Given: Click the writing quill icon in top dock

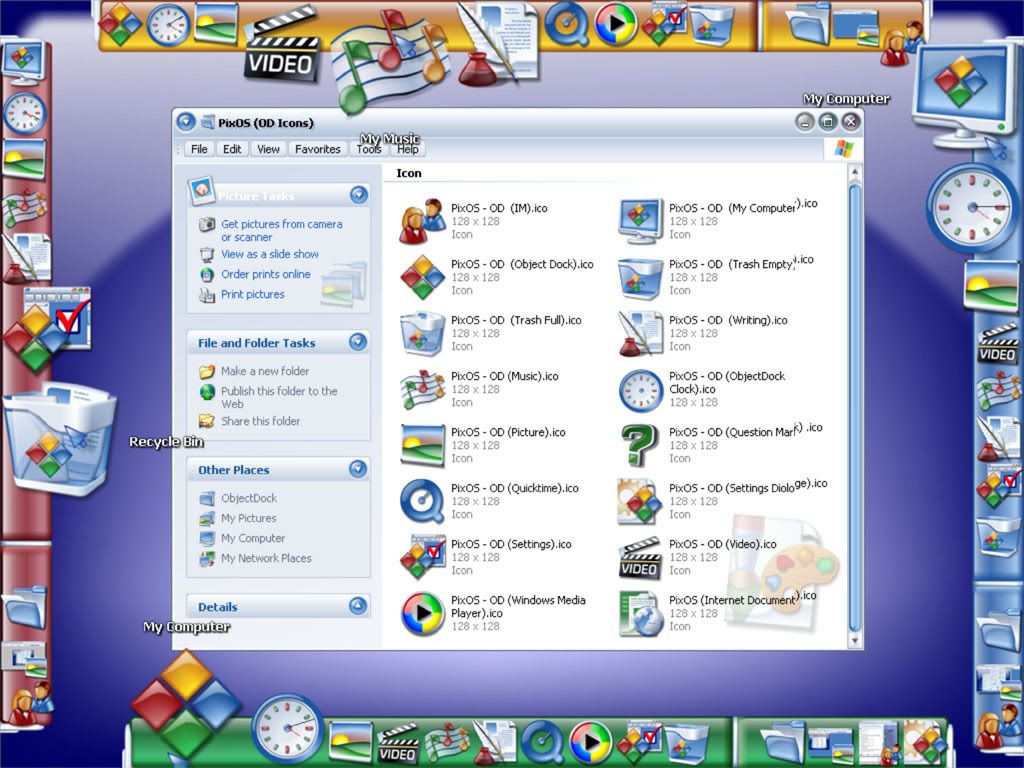Looking at the screenshot, I should pyautogui.click(x=499, y=44).
